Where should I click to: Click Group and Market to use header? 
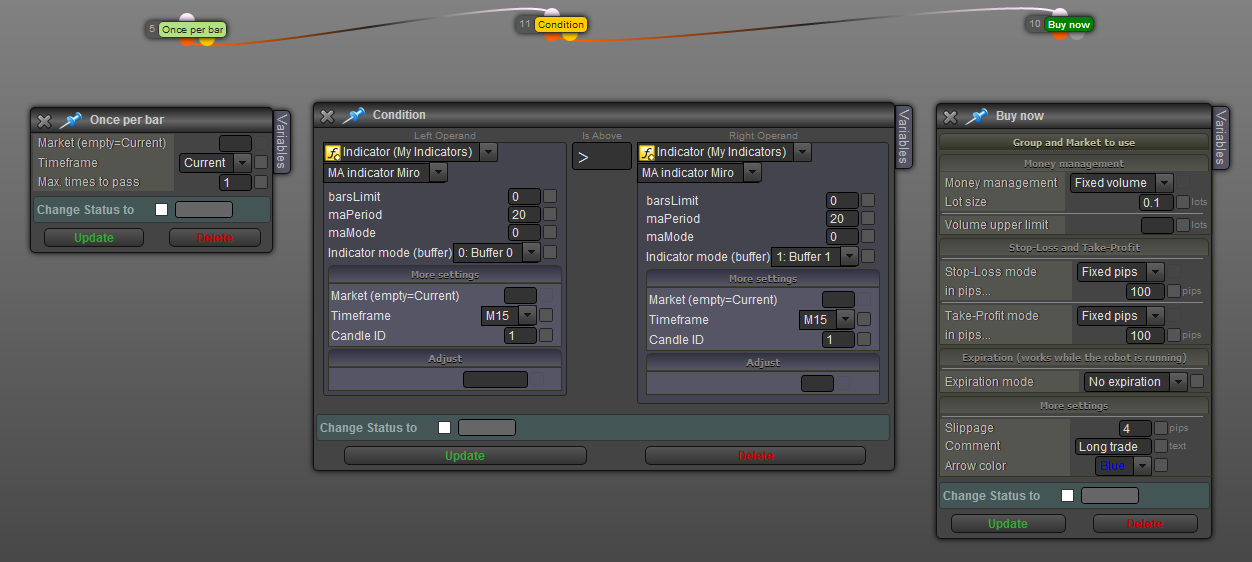[1074, 142]
